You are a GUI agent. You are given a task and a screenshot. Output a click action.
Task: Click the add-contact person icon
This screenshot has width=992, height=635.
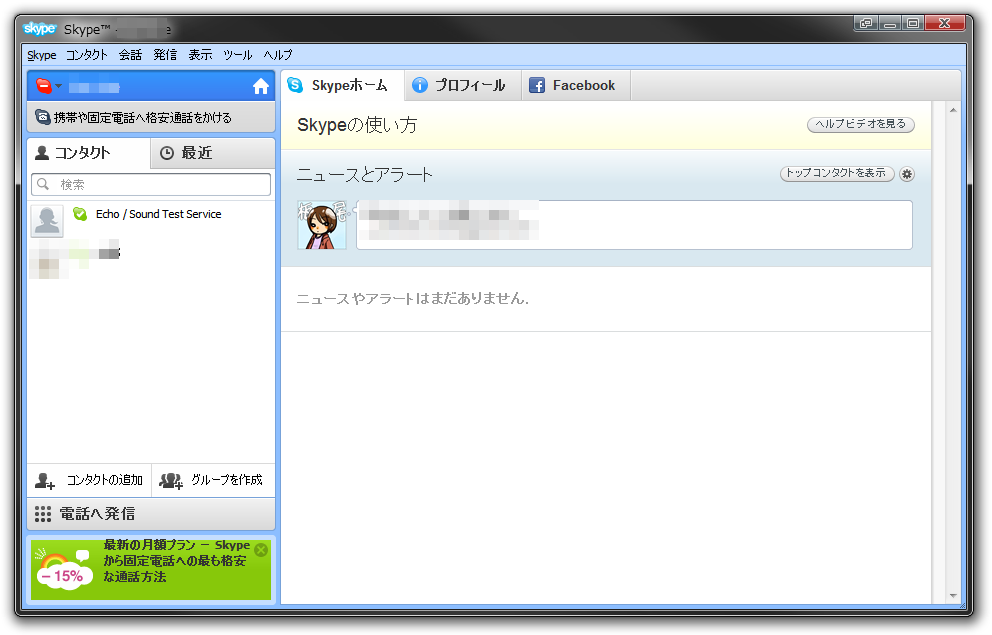(x=45, y=481)
